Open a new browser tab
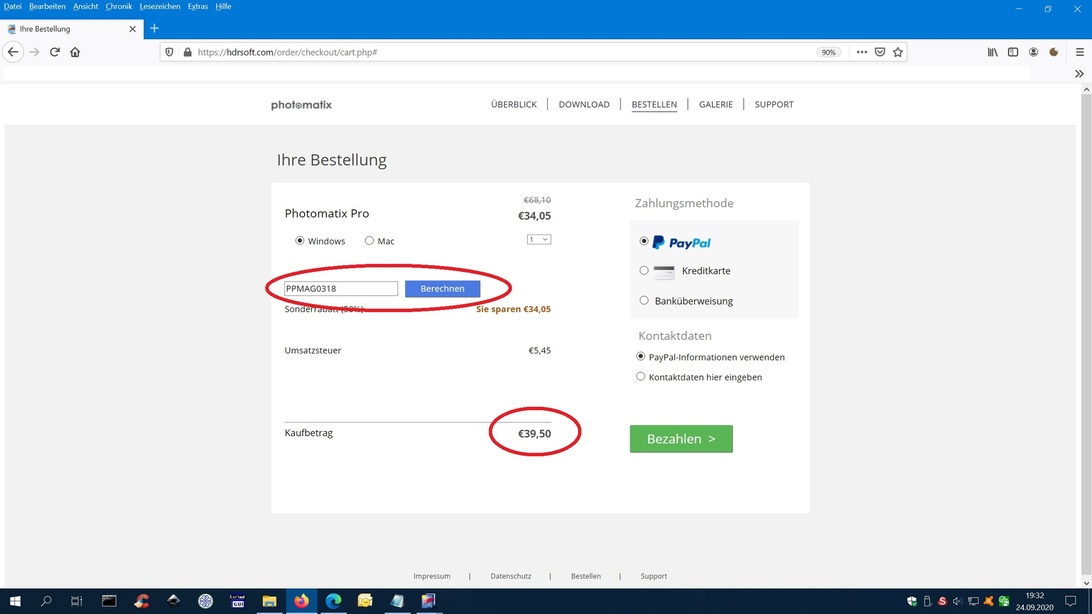The image size is (1092, 614). (154, 29)
